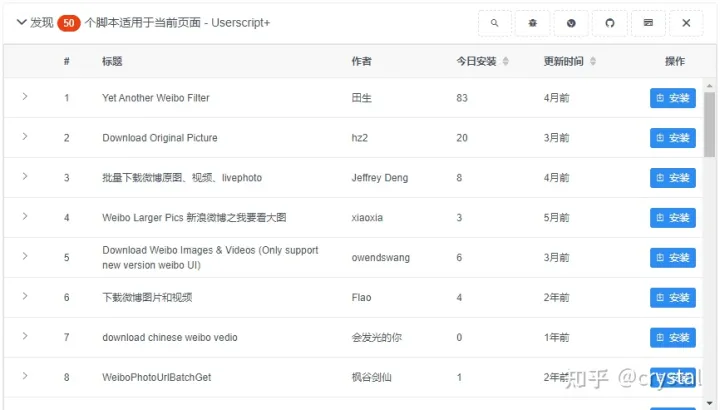Expand row 6 by Flao
This screenshot has width=720, height=410.
click(x=25, y=297)
